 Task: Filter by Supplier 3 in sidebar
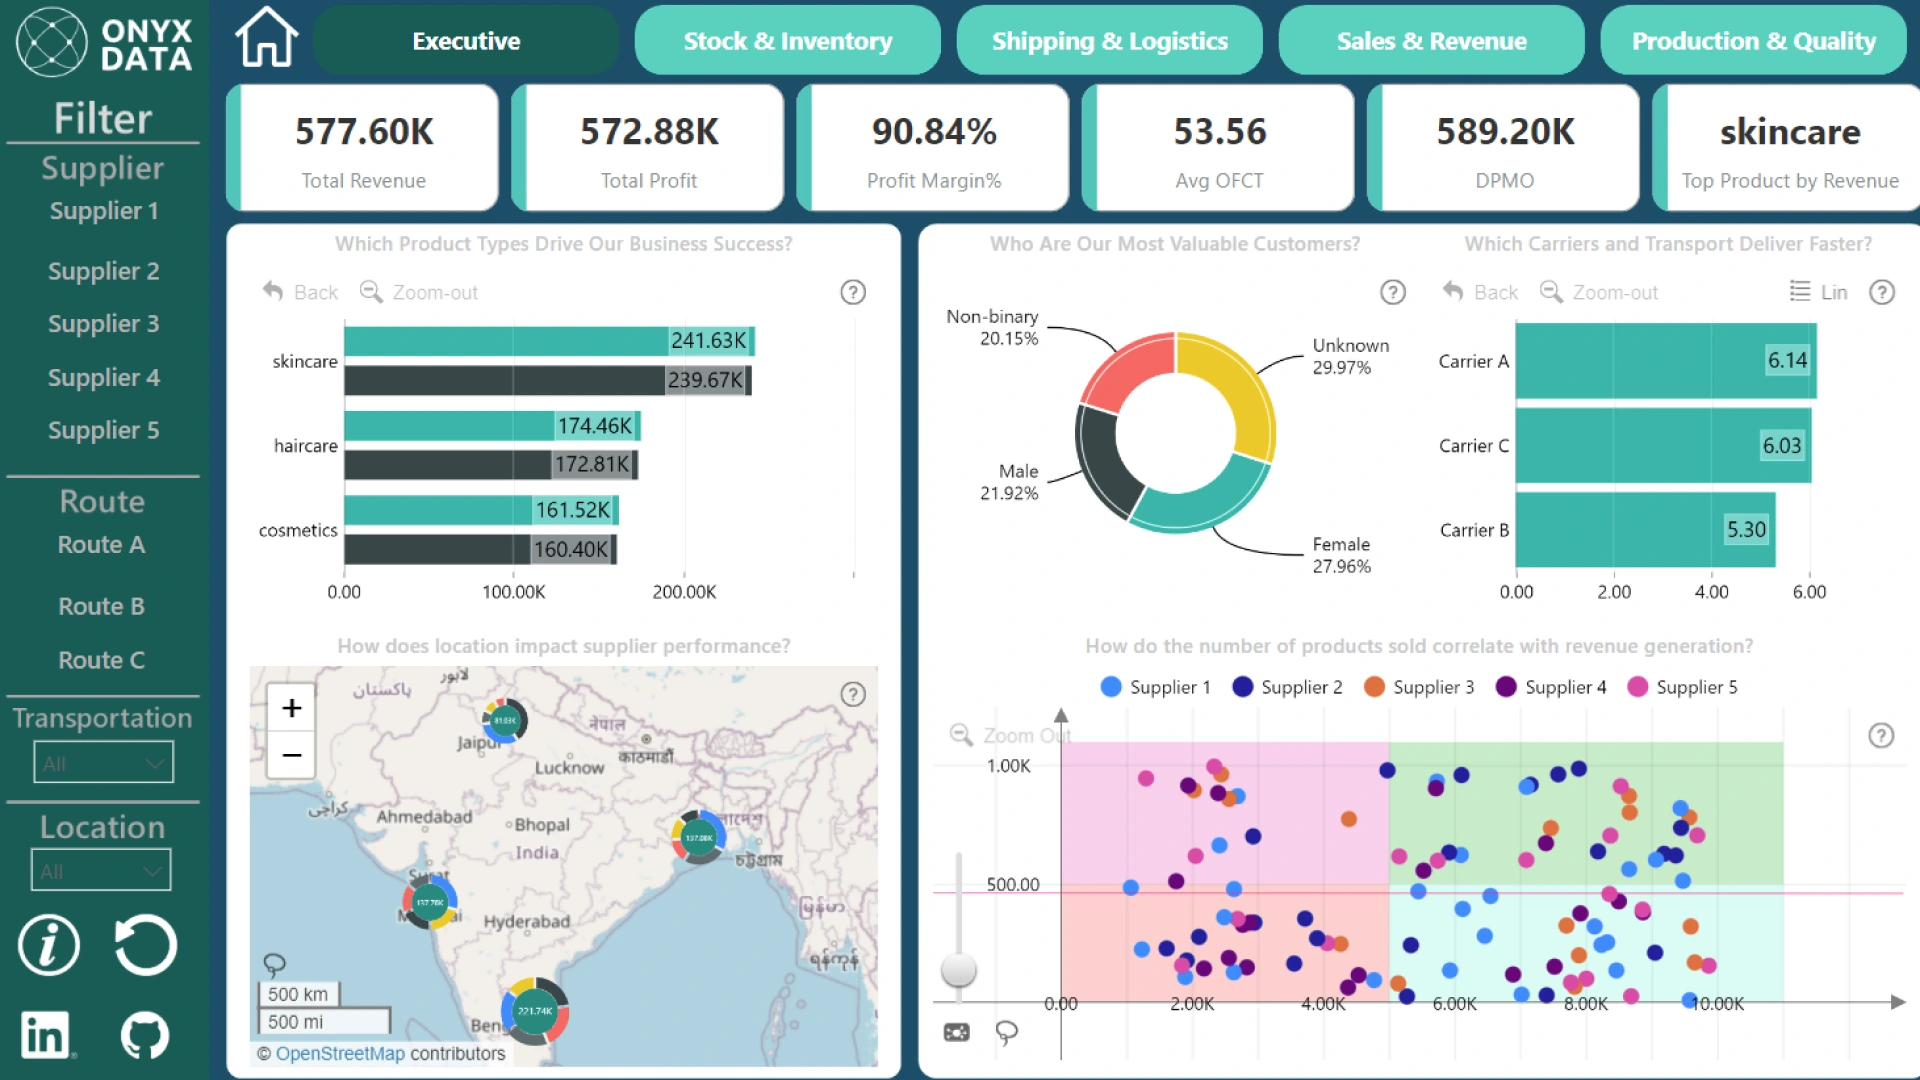coord(104,324)
